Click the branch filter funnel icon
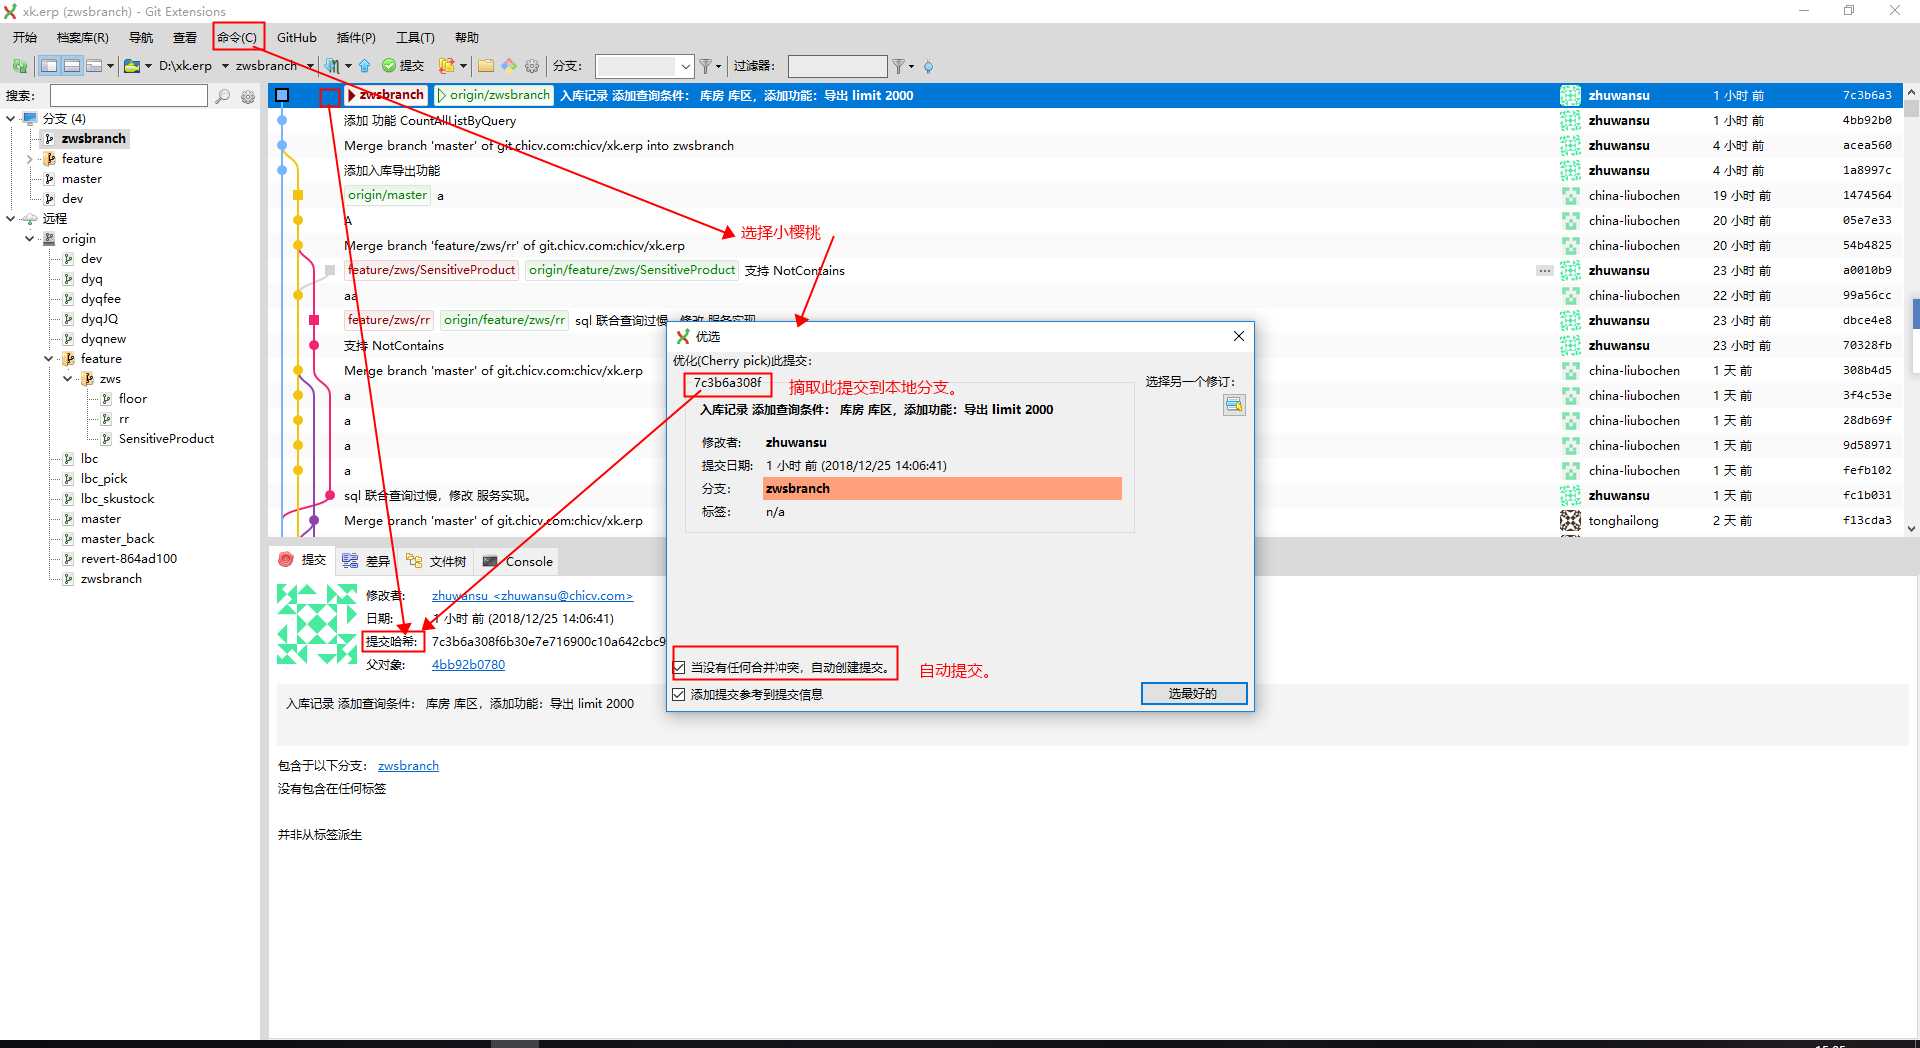The width and height of the screenshot is (1920, 1048). [706, 66]
